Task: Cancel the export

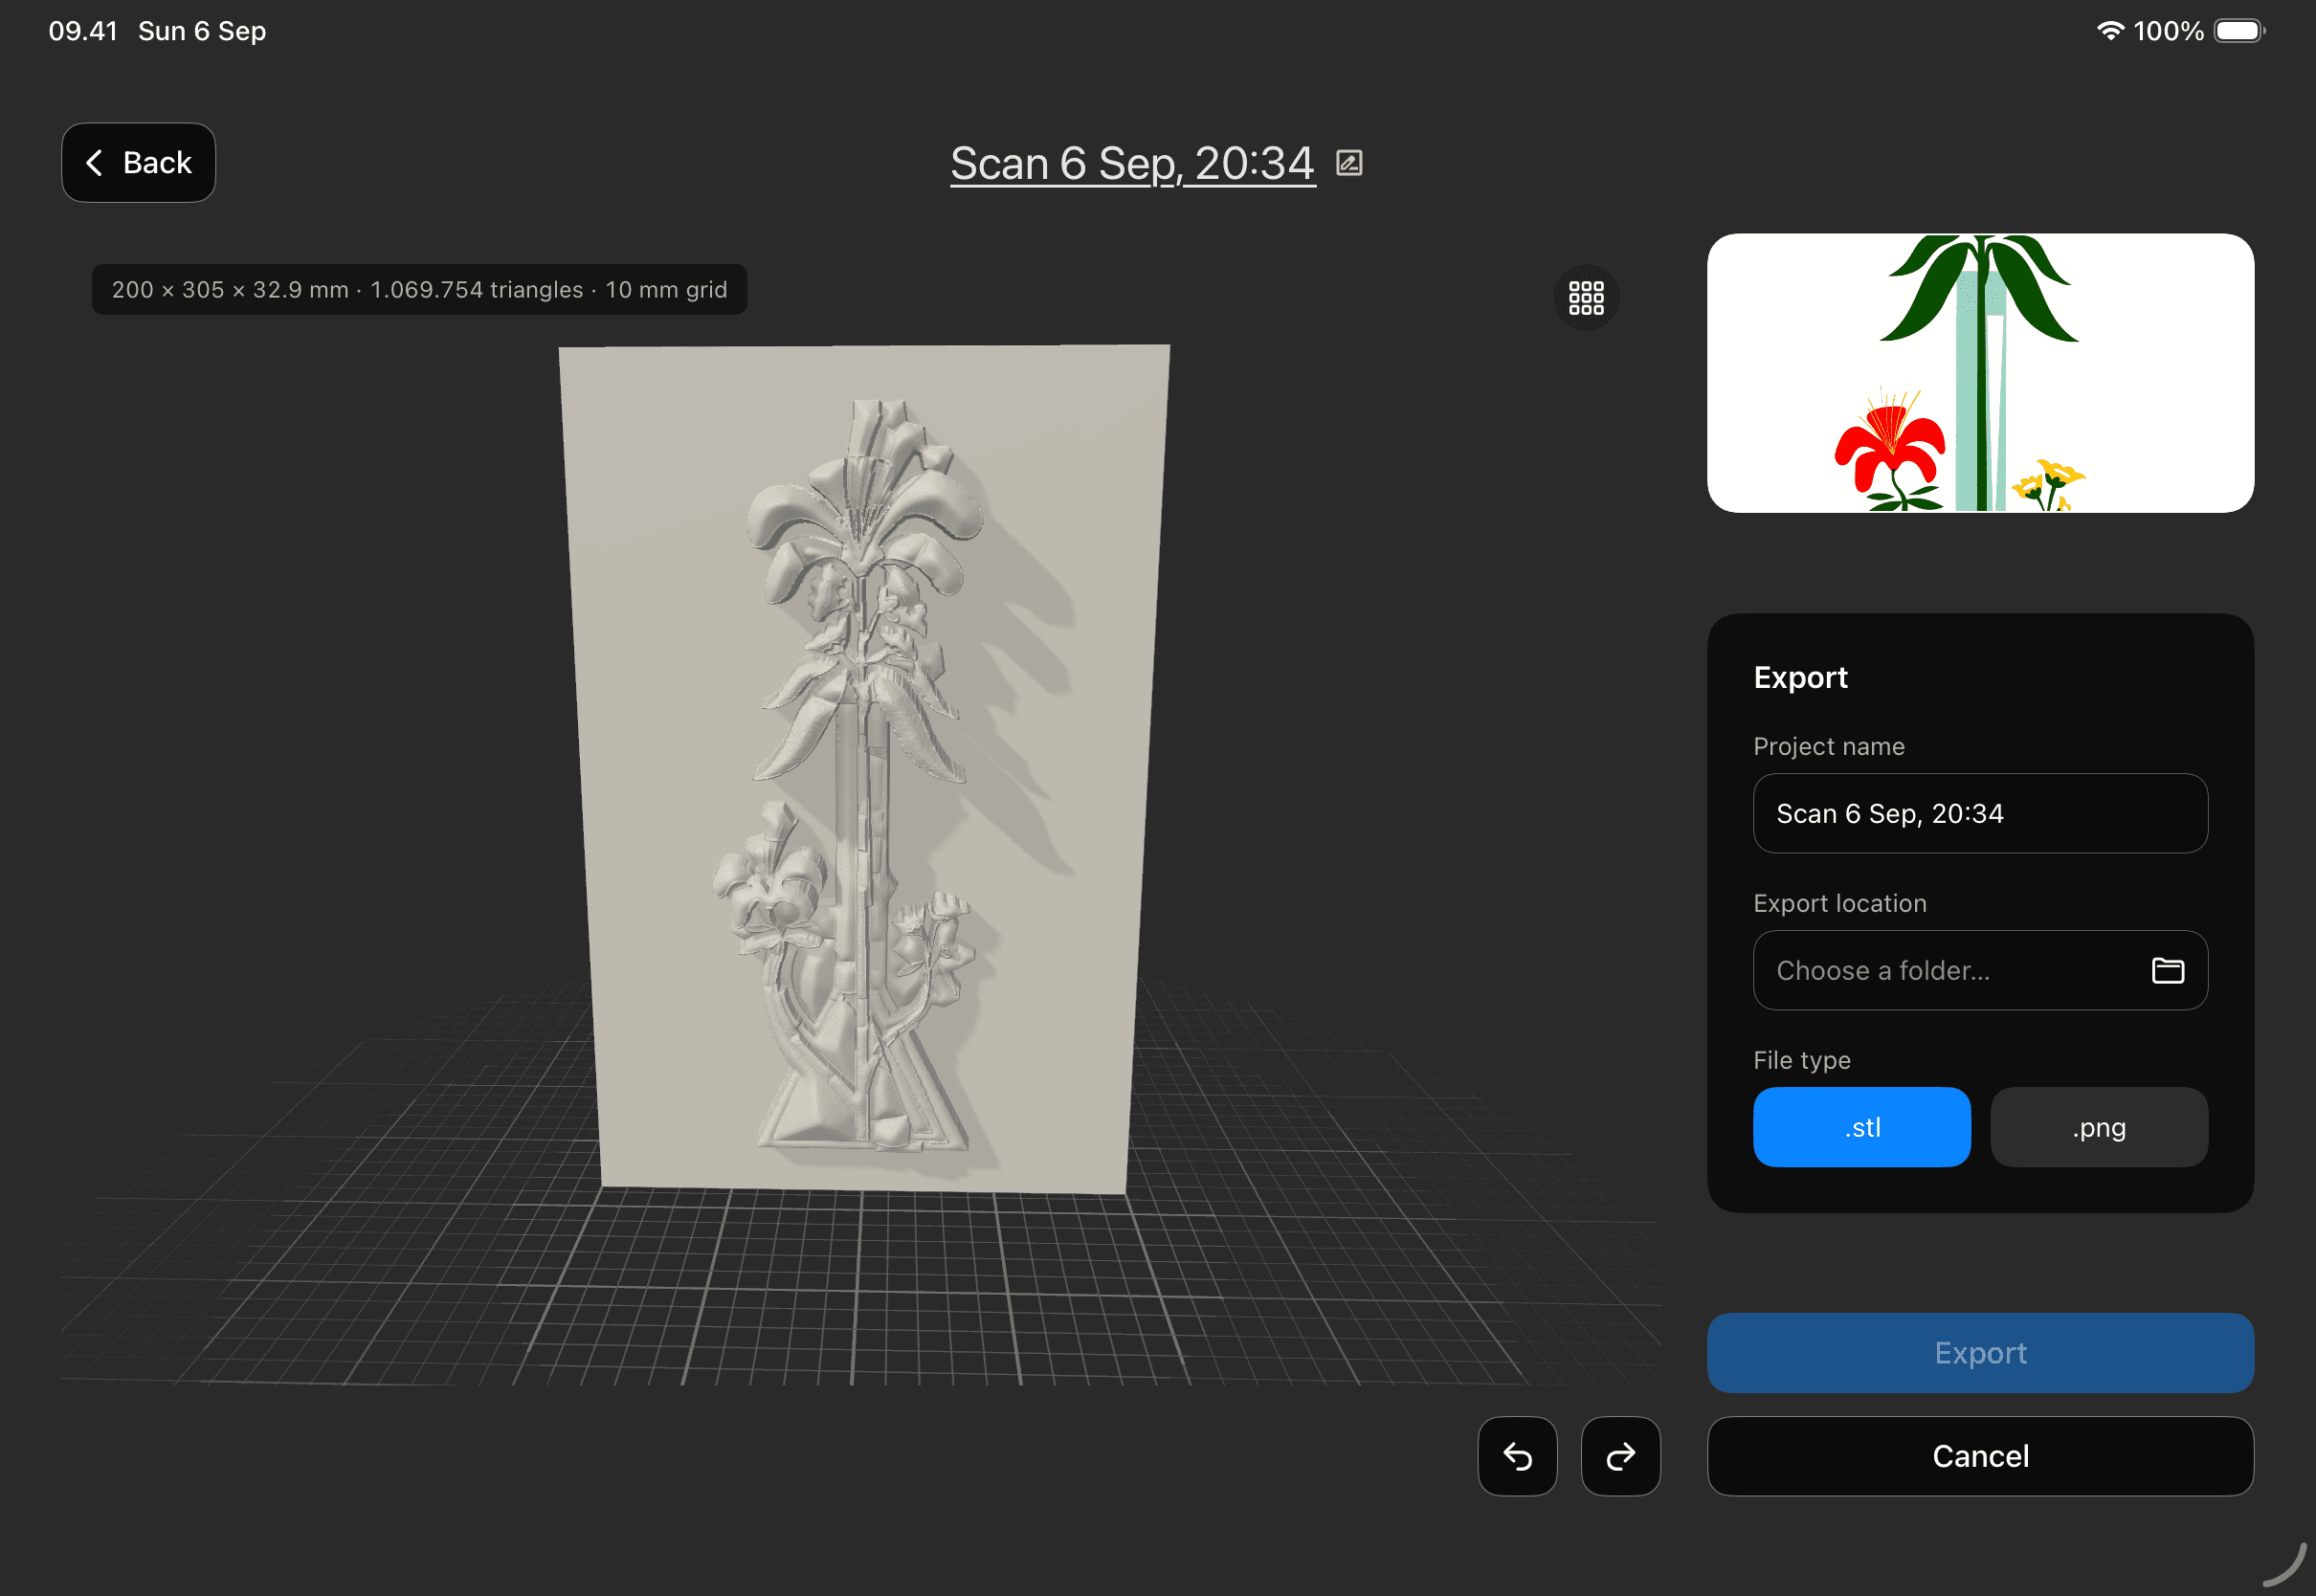Action: (1980, 1456)
